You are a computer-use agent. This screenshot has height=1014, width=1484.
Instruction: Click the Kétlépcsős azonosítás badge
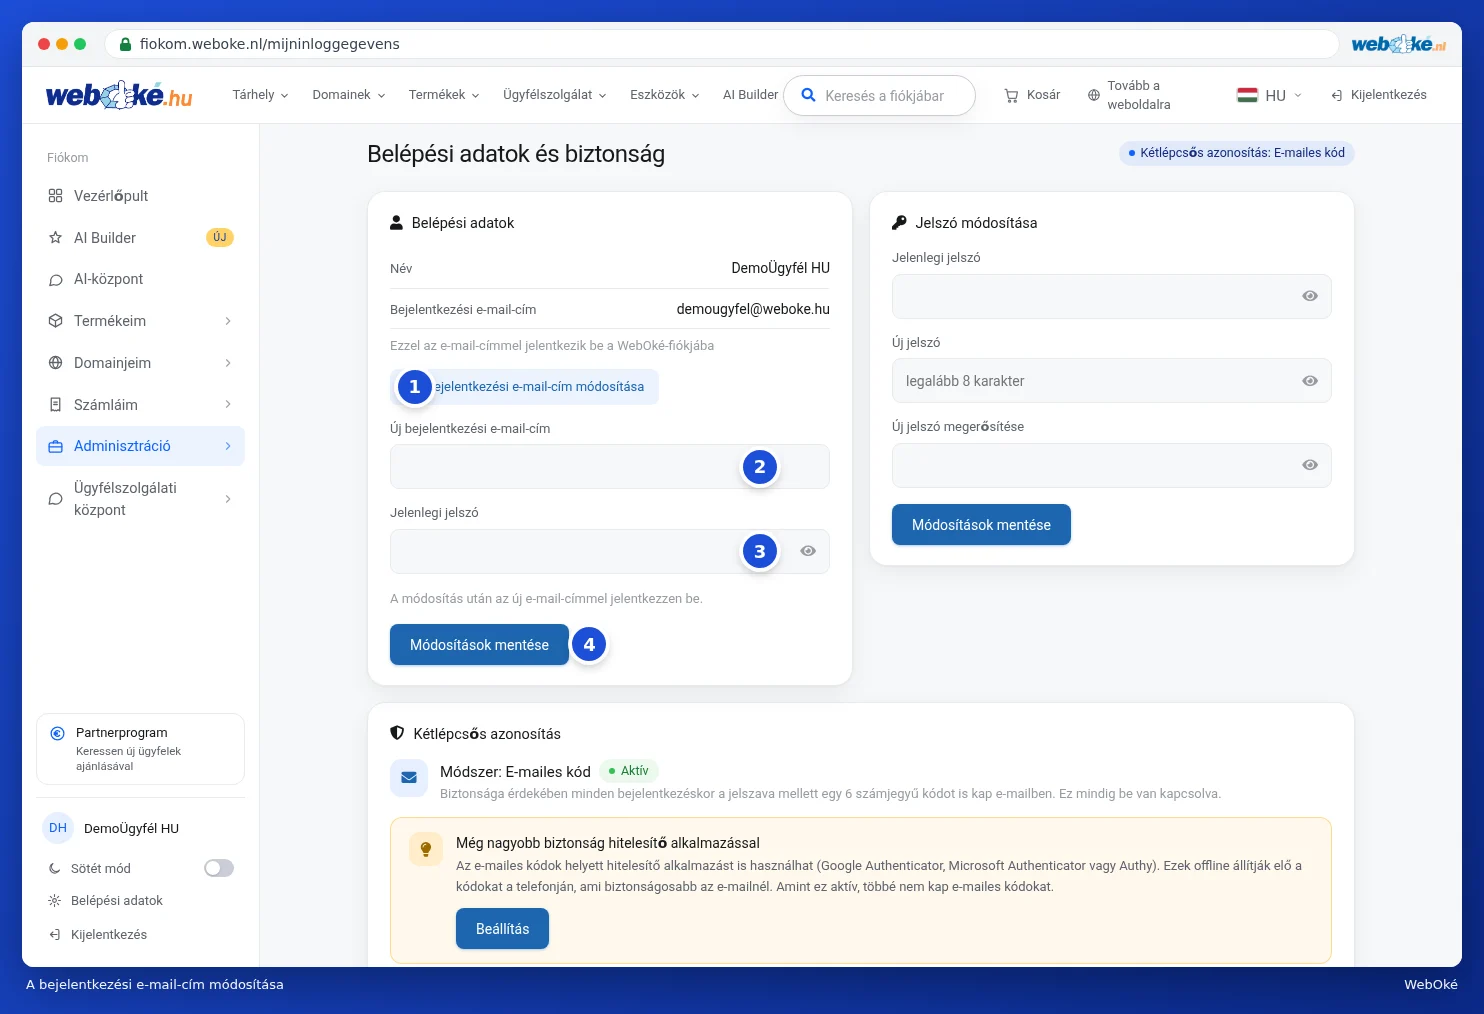point(1236,153)
